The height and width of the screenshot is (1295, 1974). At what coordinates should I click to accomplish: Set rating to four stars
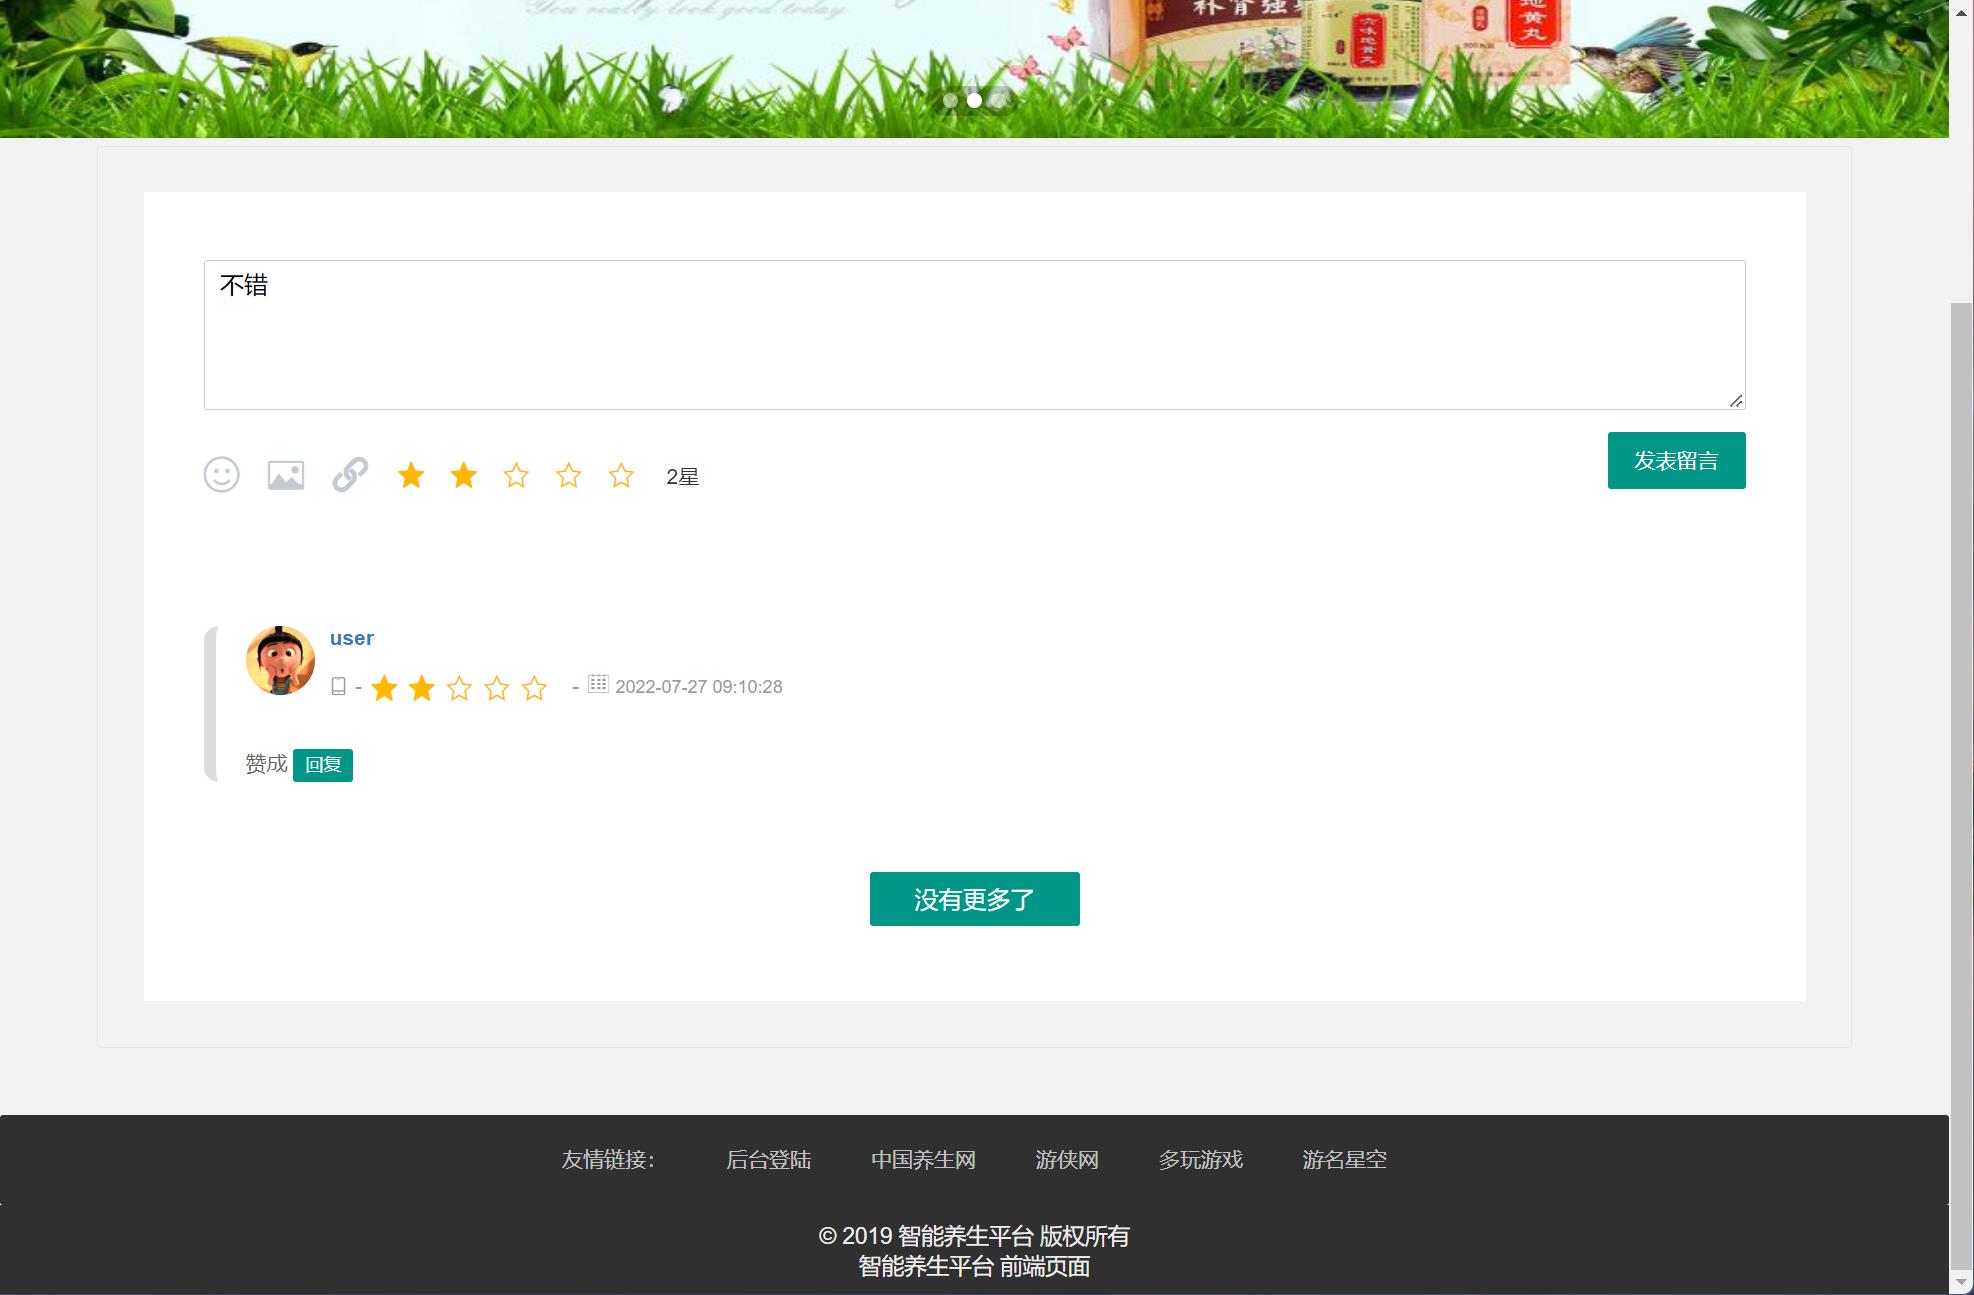pyautogui.click(x=569, y=476)
